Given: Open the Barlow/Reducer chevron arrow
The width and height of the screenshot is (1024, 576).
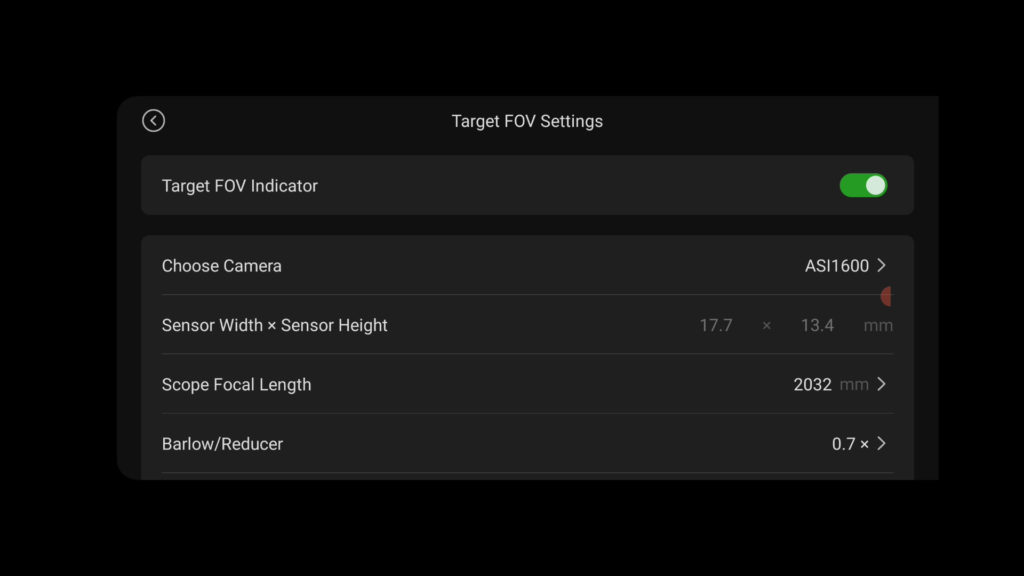Looking at the screenshot, I should click(882, 443).
